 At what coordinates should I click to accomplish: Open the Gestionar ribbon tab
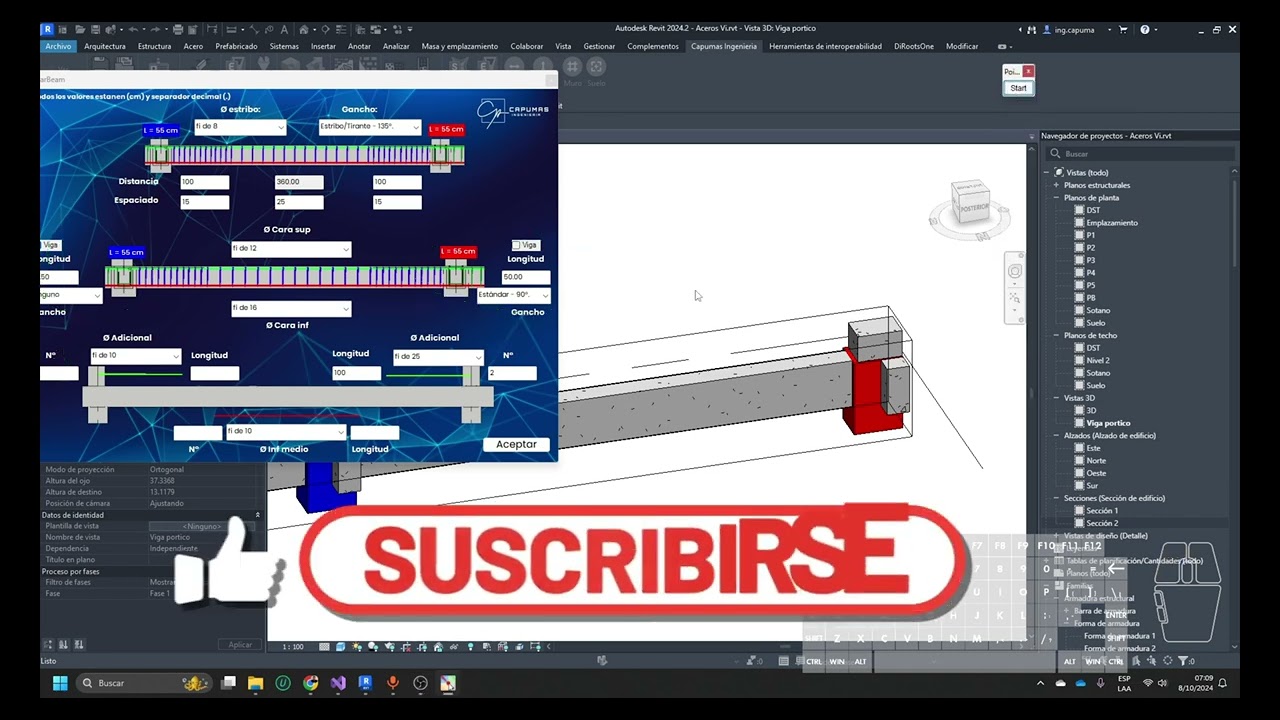(599, 46)
